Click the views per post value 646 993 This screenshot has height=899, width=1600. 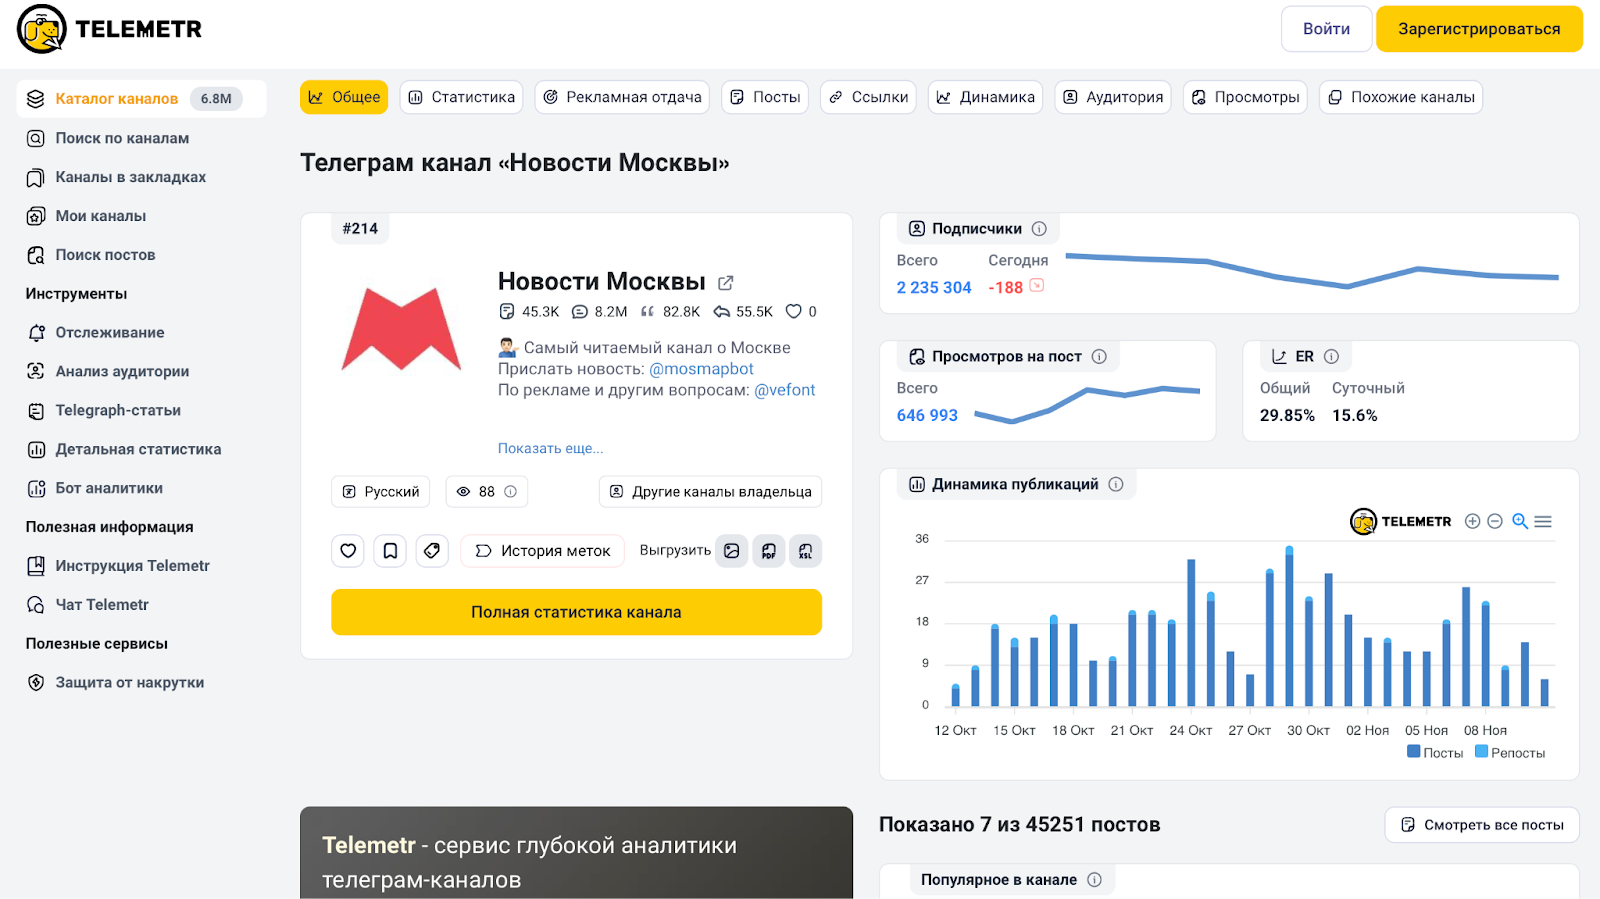click(927, 416)
